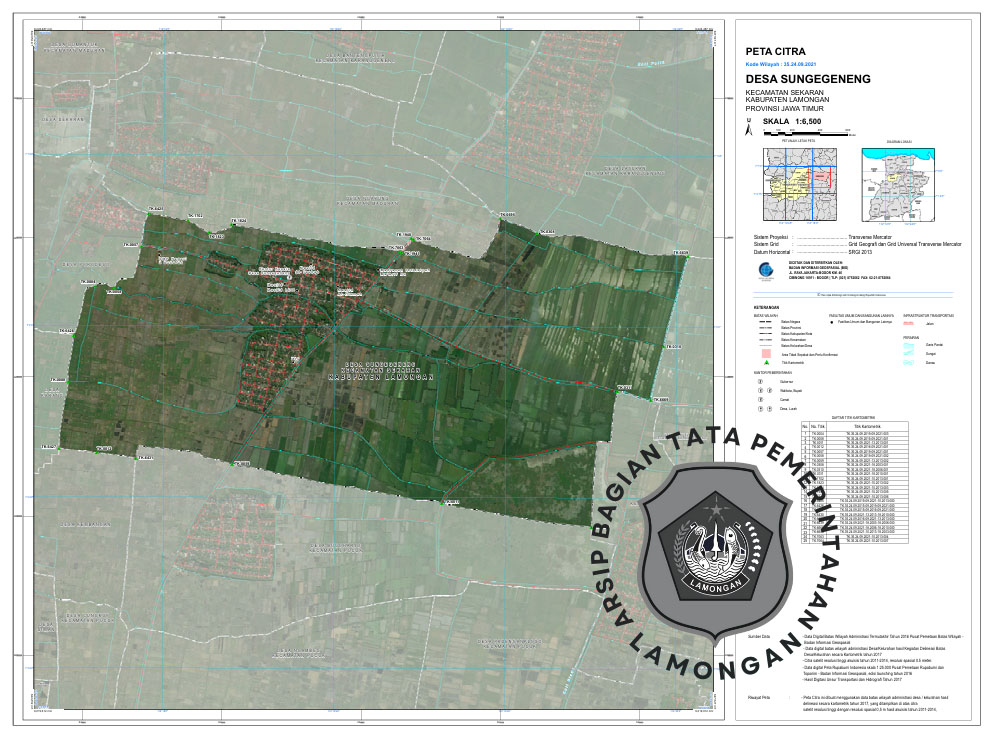Click the Petunjuk Letak Peta index map
Screen dimensions: 995x739
point(799,183)
